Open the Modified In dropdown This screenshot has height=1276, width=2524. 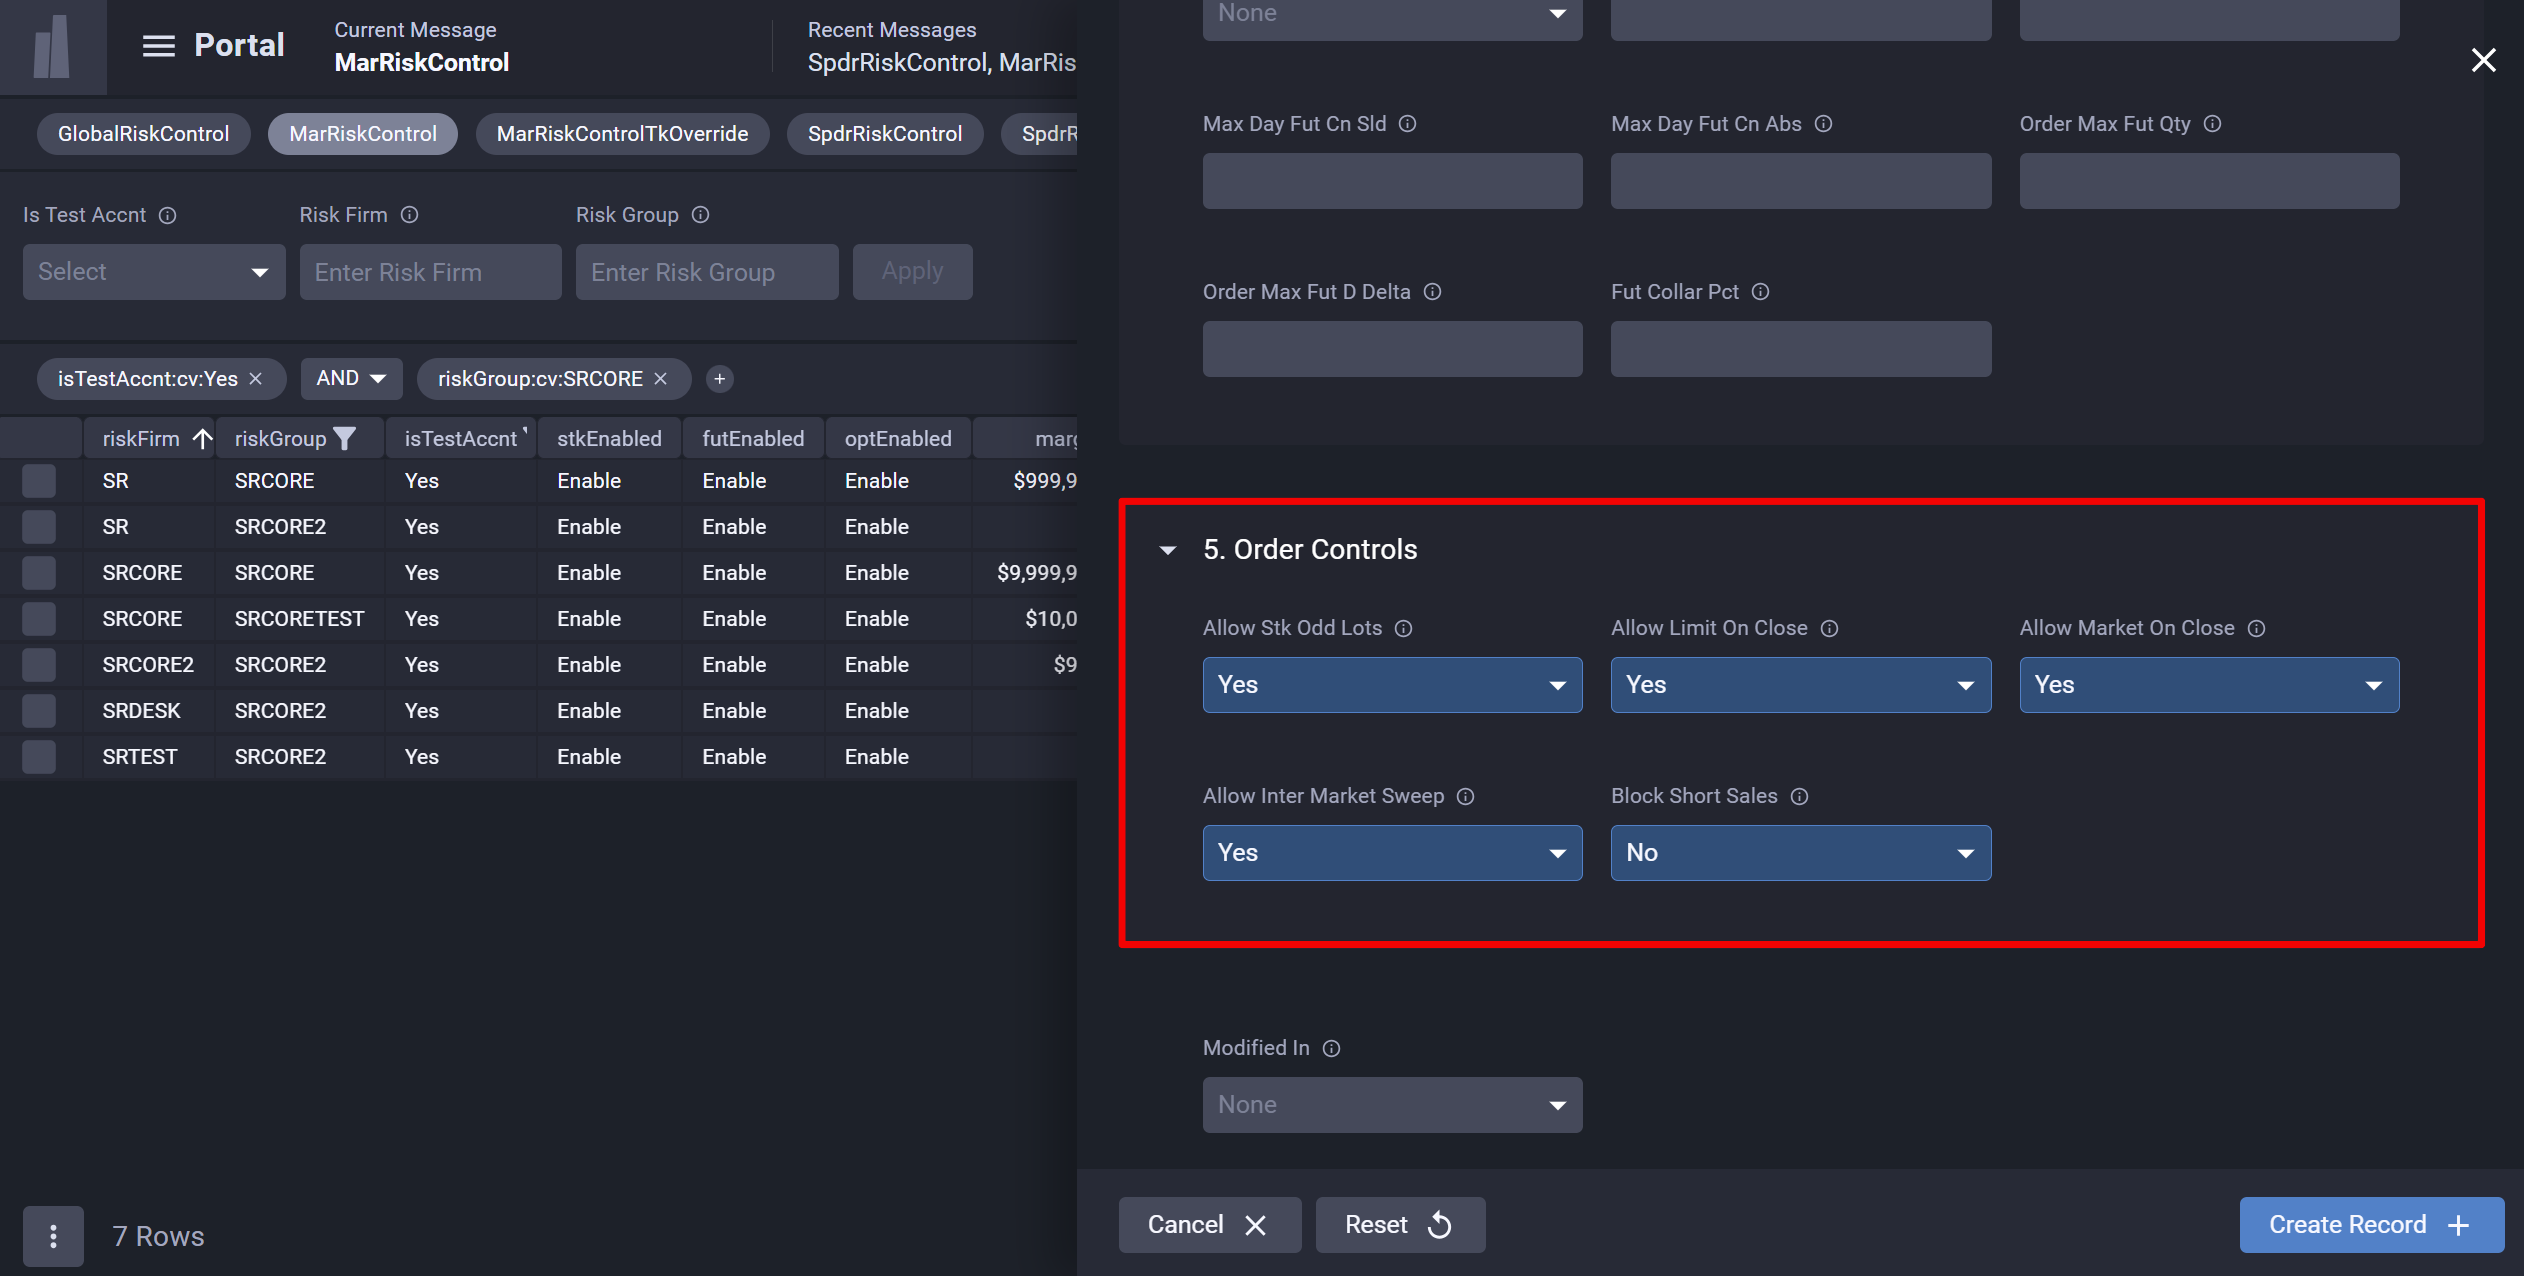pyautogui.click(x=1391, y=1104)
